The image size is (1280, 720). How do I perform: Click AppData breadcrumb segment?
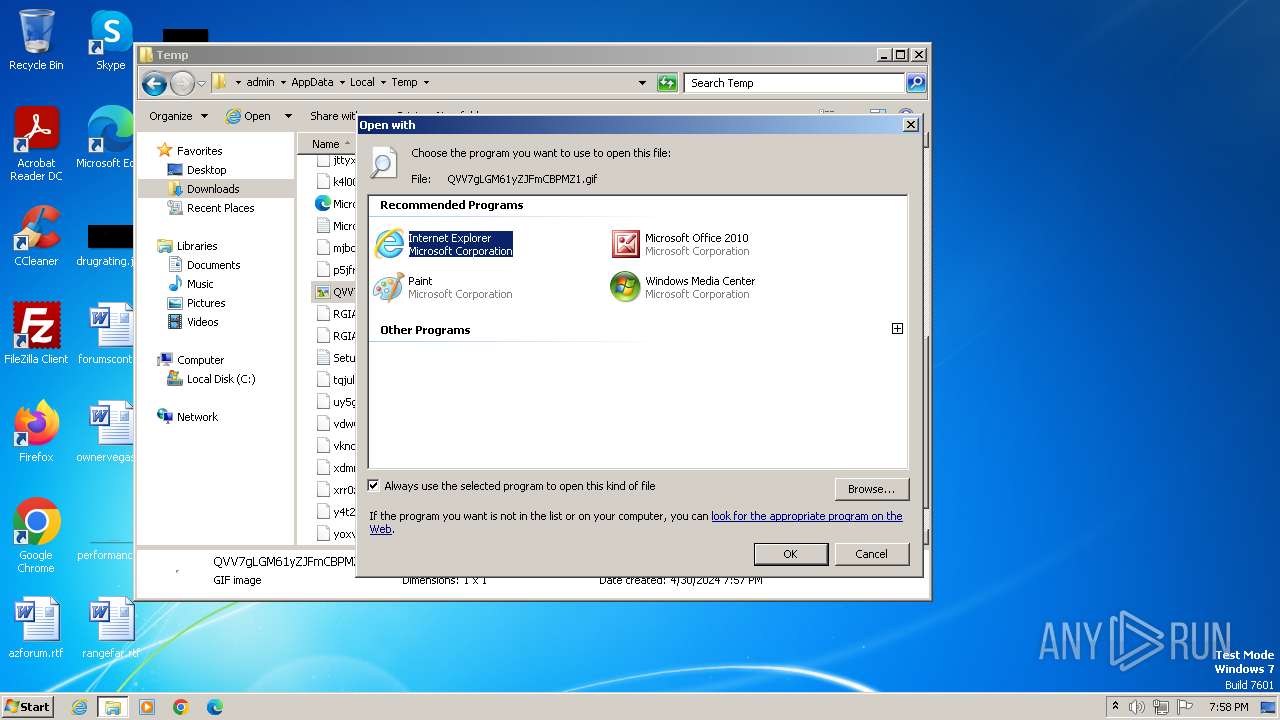pyautogui.click(x=312, y=83)
